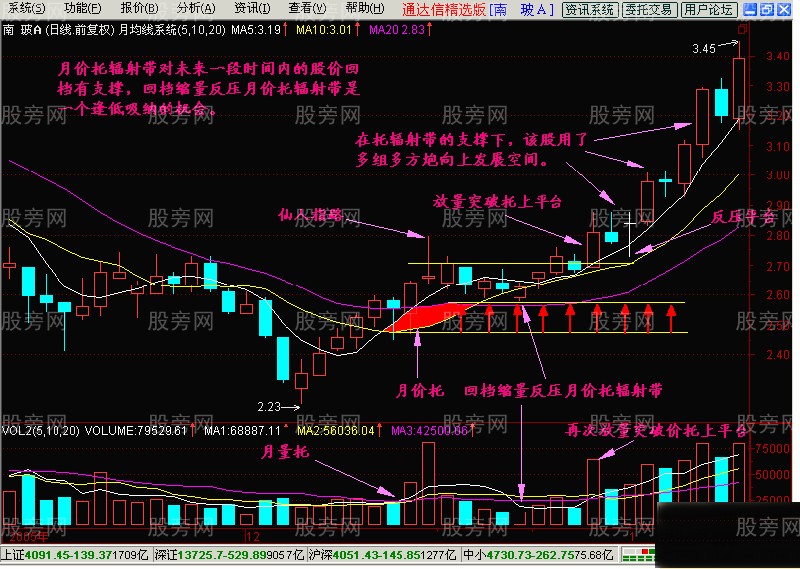Click the MA3:42500.86 volume average label
The width and height of the screenshot is (800, 569).
[x=429, y=431]
